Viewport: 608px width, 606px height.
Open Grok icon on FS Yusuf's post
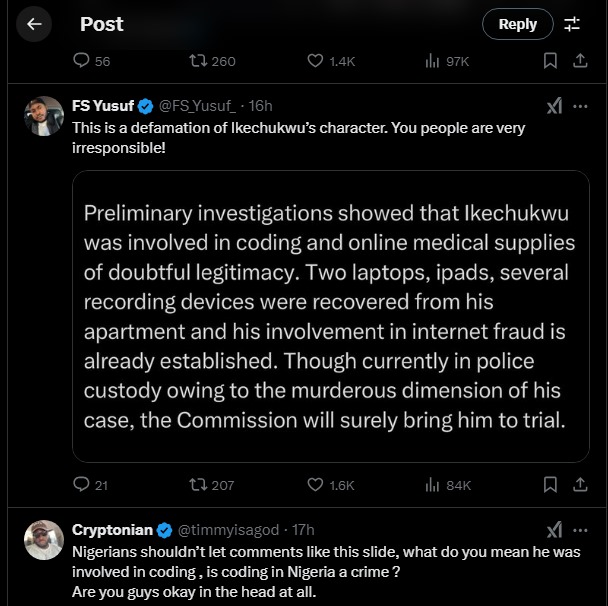click(x=553, y=106)
